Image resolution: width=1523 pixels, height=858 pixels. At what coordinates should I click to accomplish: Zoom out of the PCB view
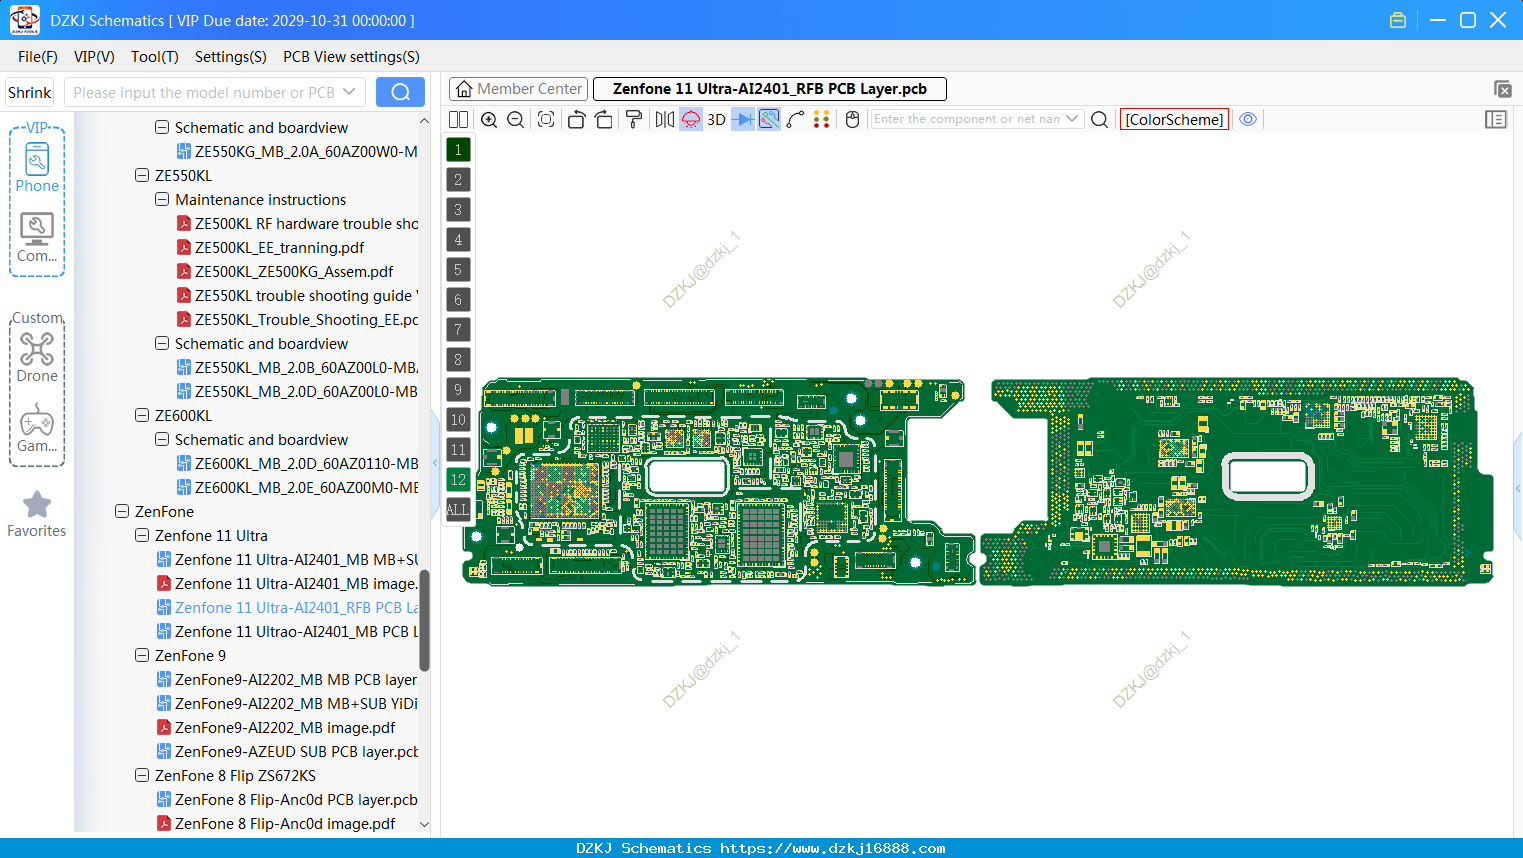(516, 119)
